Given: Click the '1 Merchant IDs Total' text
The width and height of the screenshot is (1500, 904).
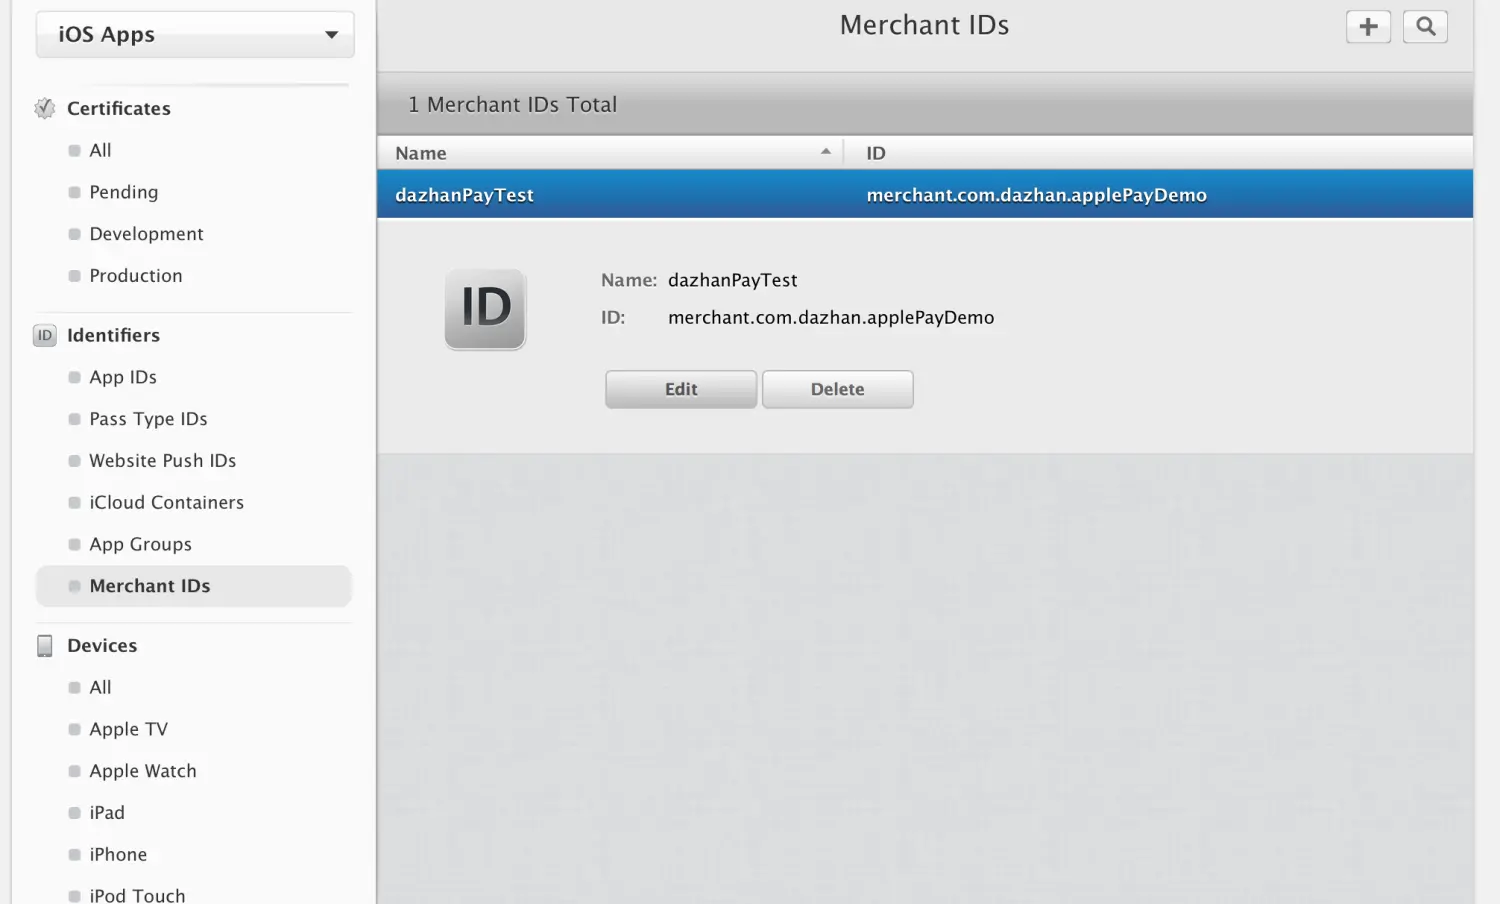Looking at the screenshot, I should [512, 105].
